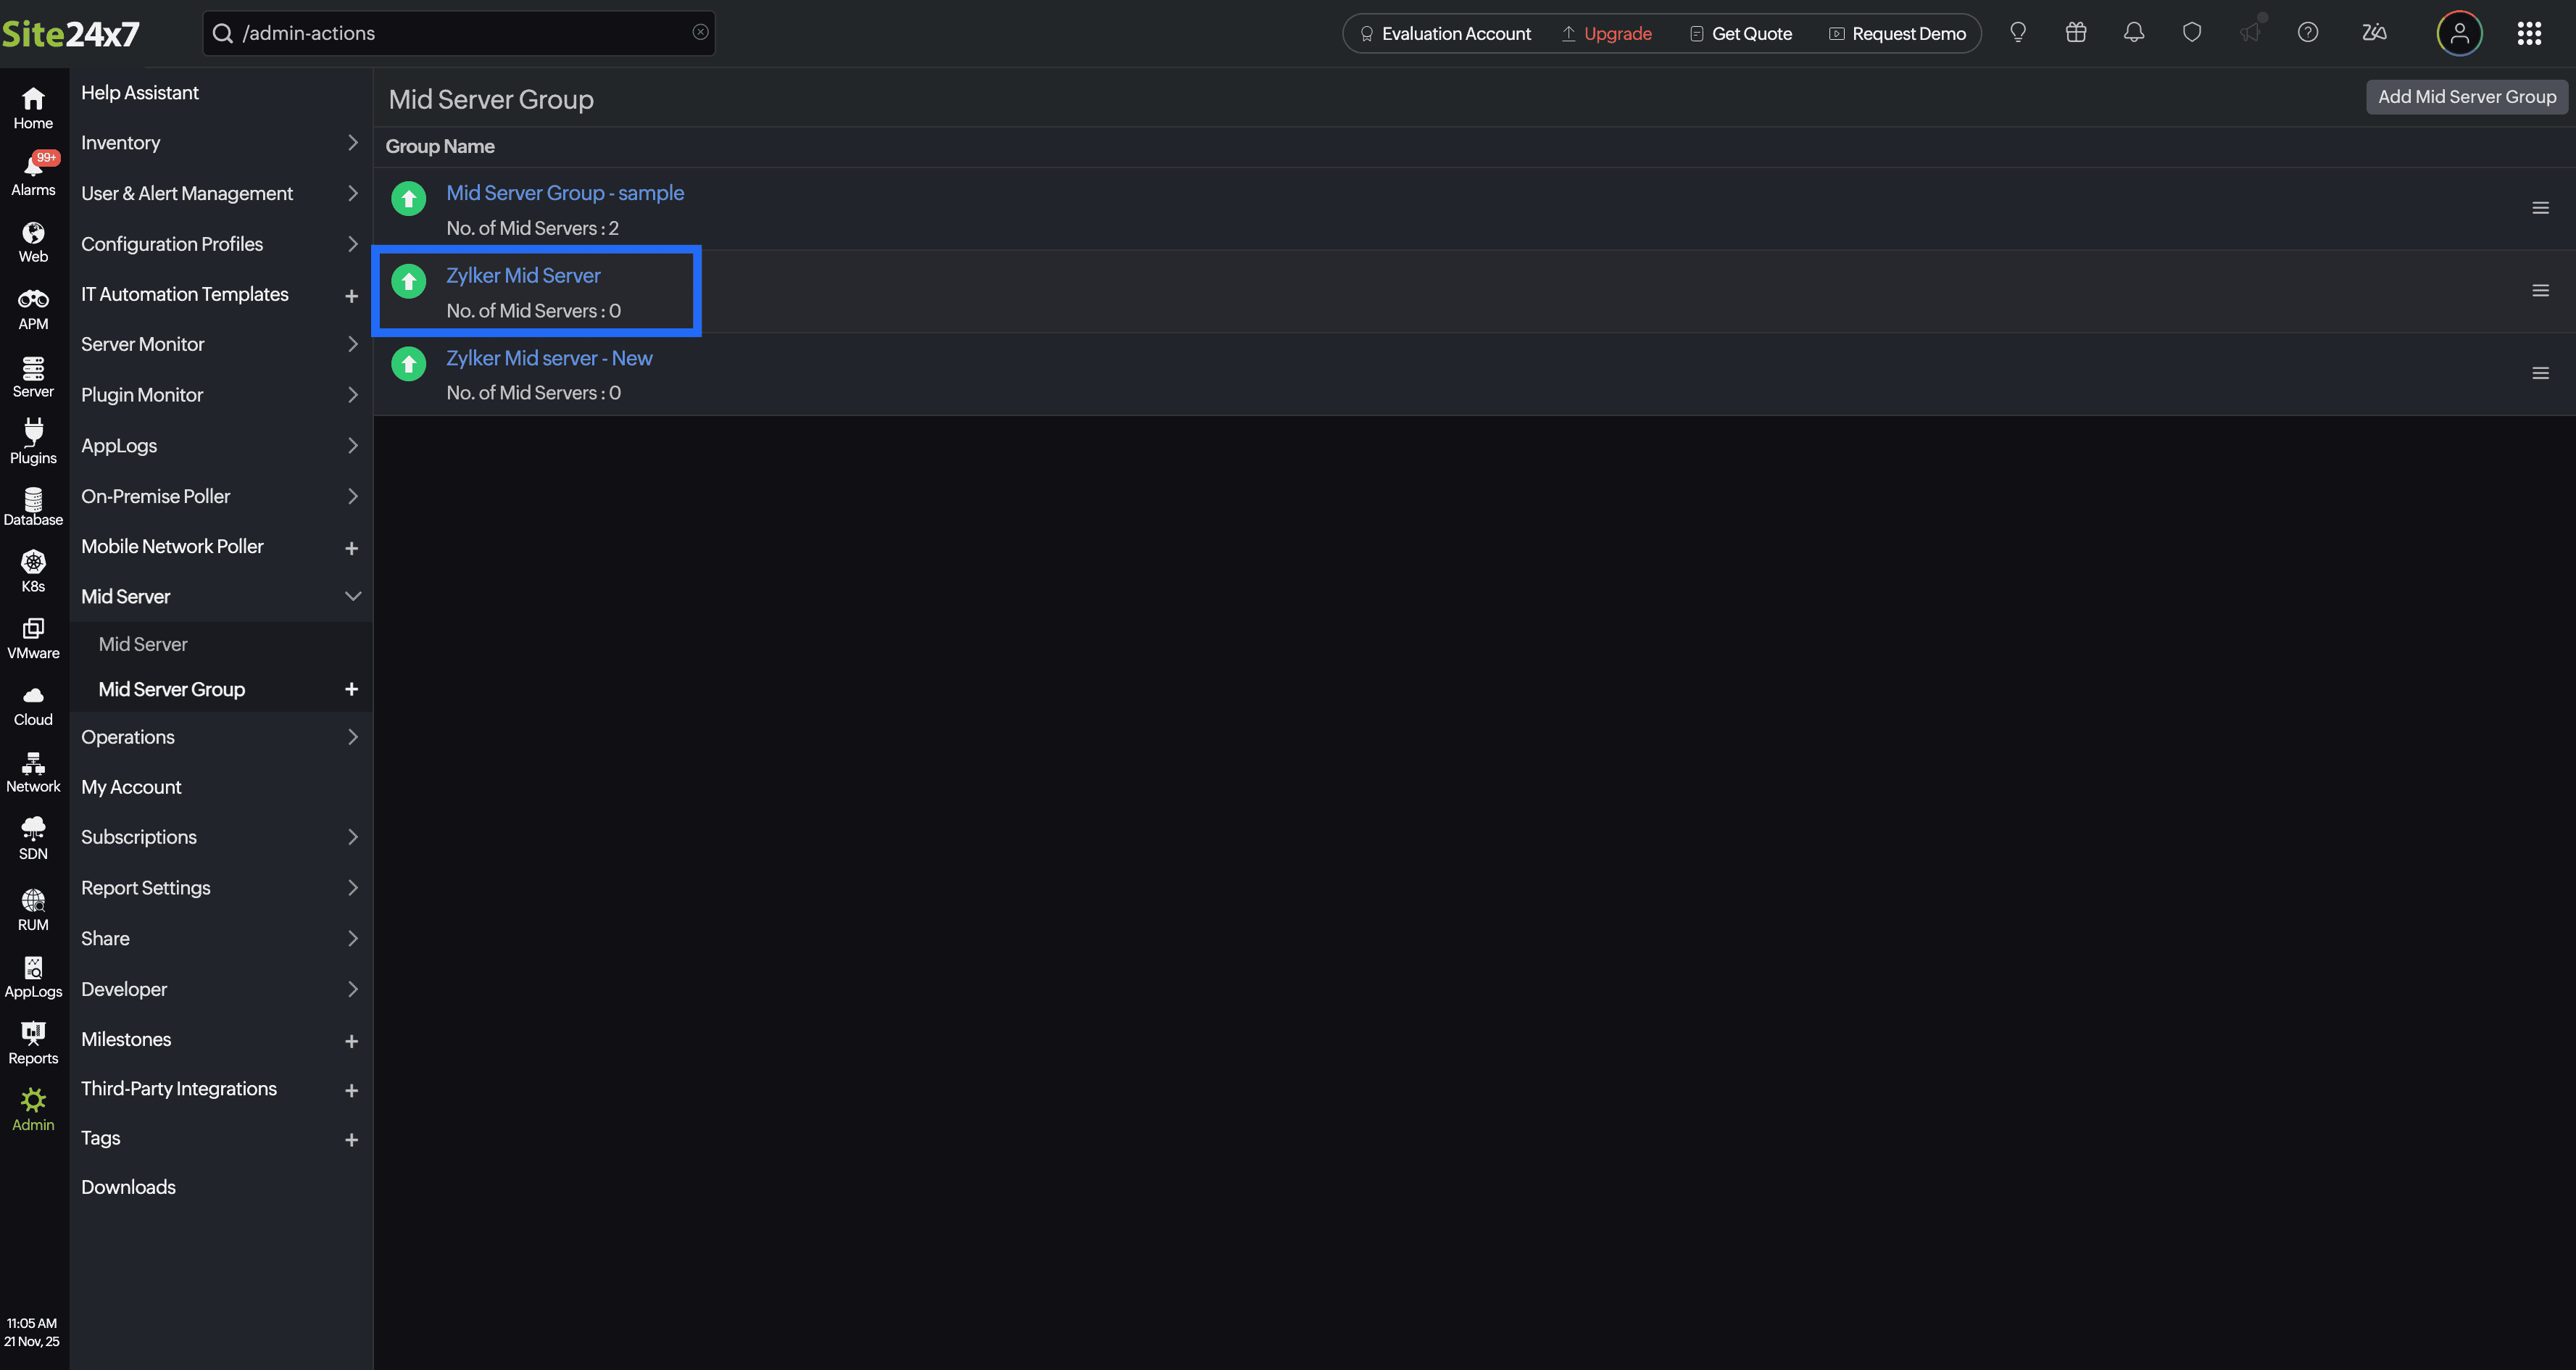This screenshot has width=2576, height=1370.
Task: Open the hamburger menu for Zylker Mid server - New
Action: coord(2541,372)
